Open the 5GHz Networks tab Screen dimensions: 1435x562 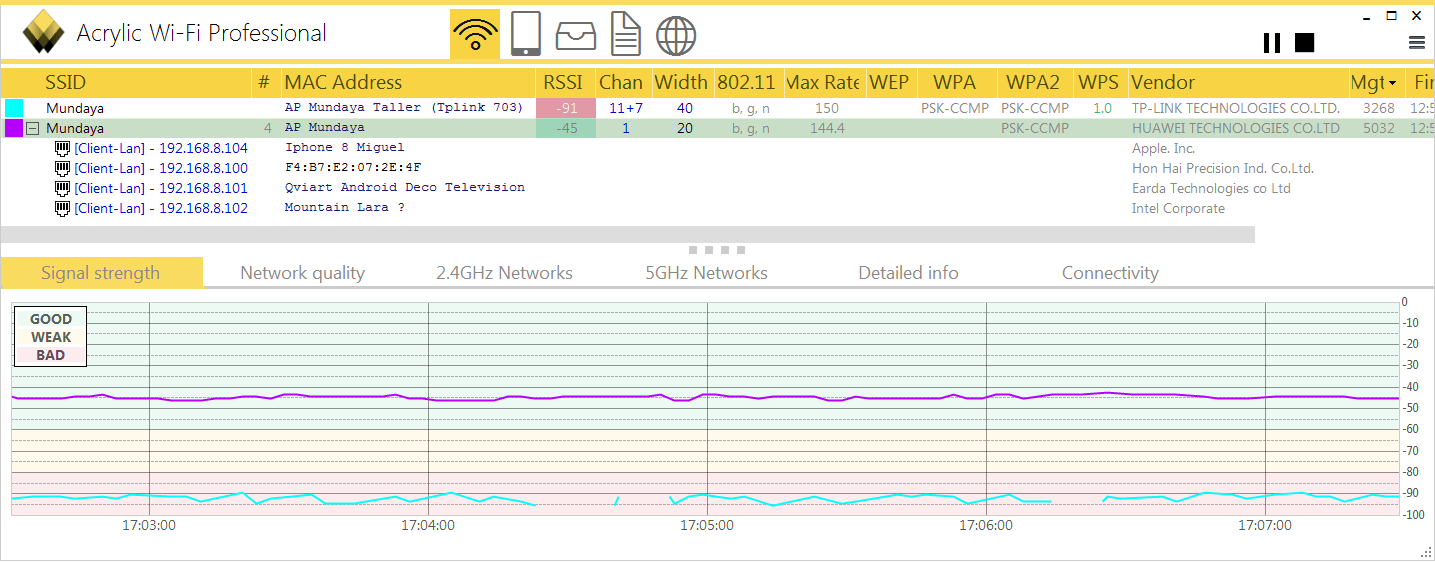pyautogui.click(x=706, y=273)
